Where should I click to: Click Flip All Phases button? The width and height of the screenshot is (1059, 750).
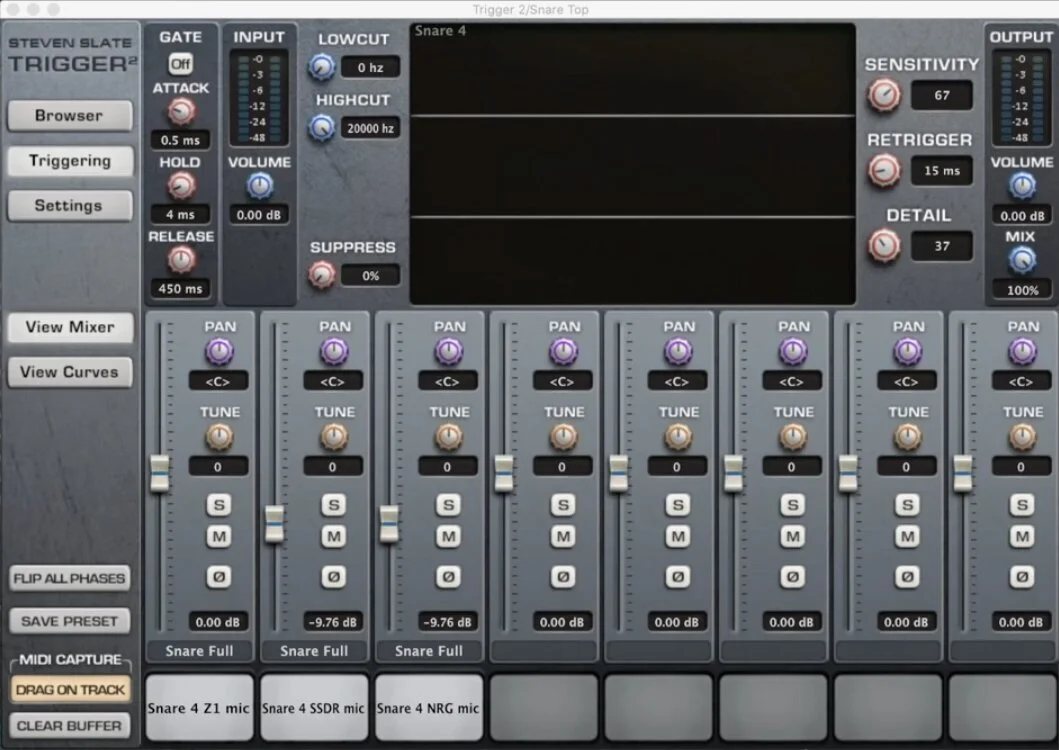point(70,578)
